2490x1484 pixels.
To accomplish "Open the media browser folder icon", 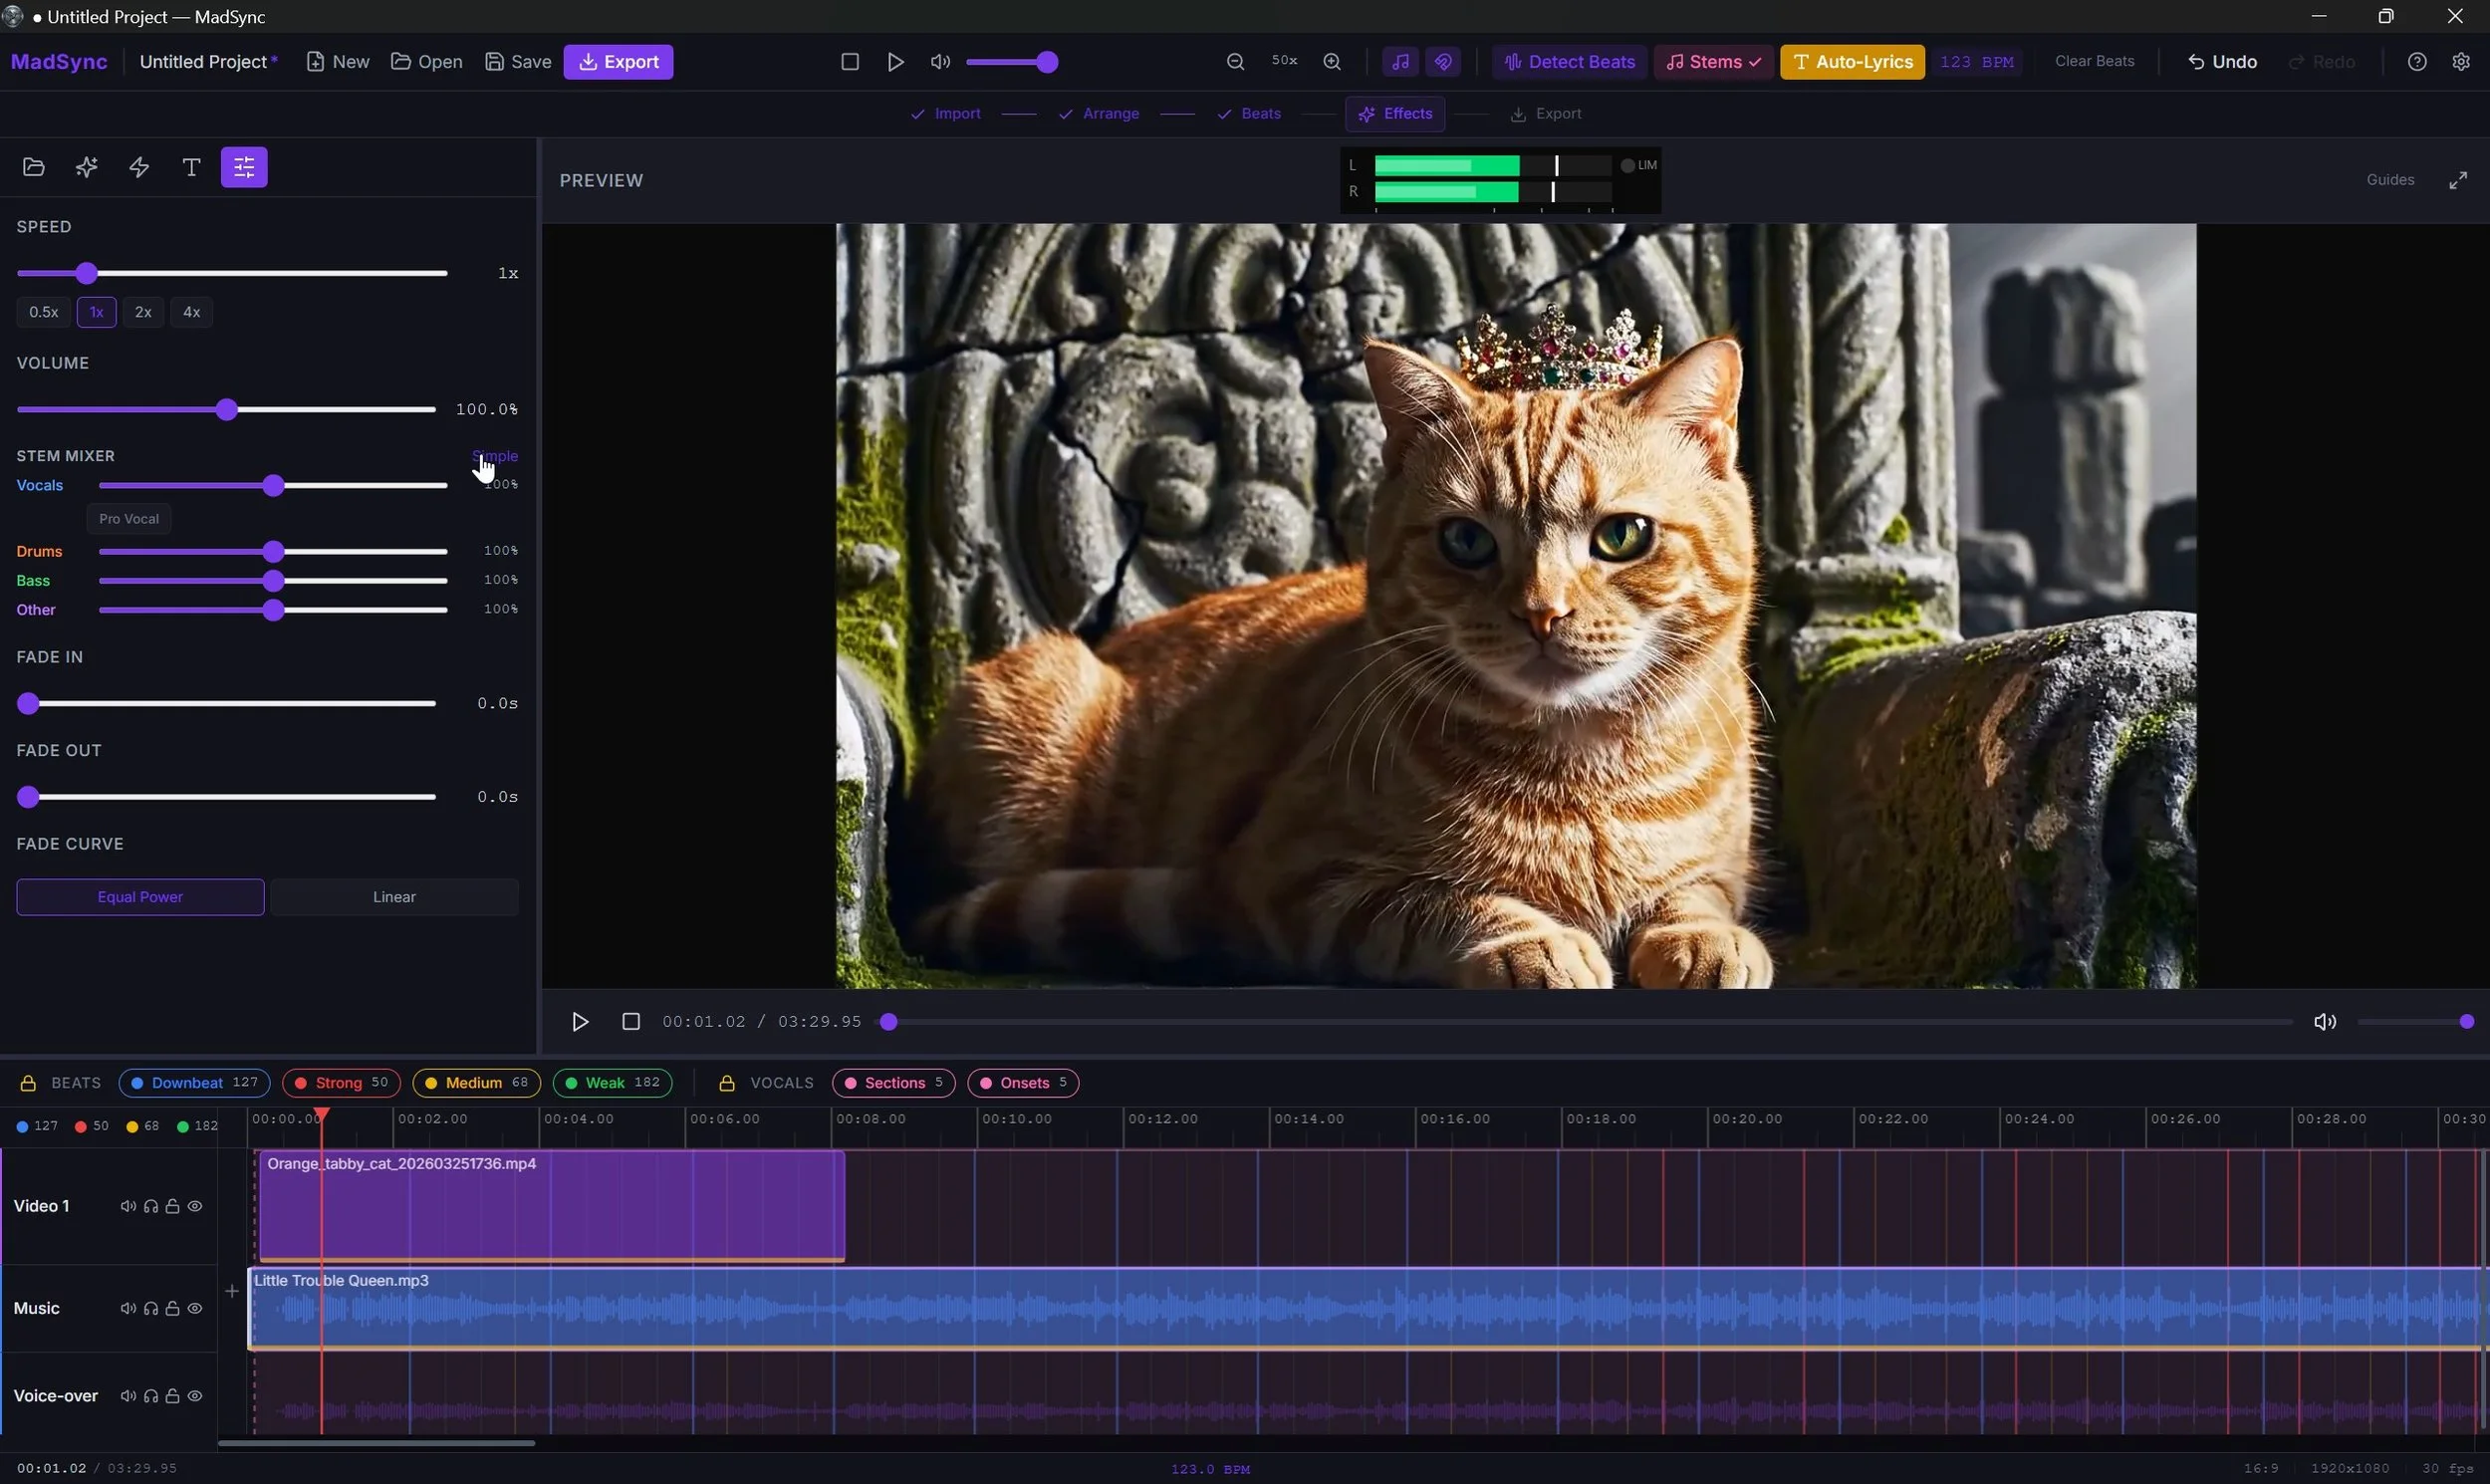I will pos(33,167).
